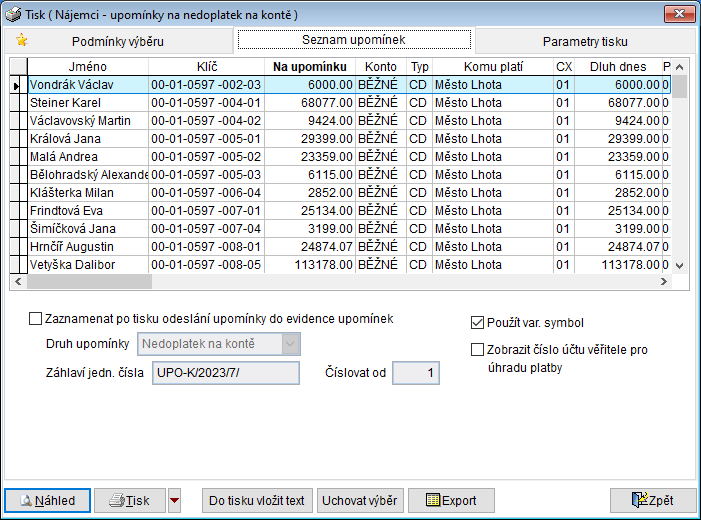This screenshot has height=520, width=701.
Task: Click the Uchovat výběr button
Action: pyautogui.click(x=359, y=500)
